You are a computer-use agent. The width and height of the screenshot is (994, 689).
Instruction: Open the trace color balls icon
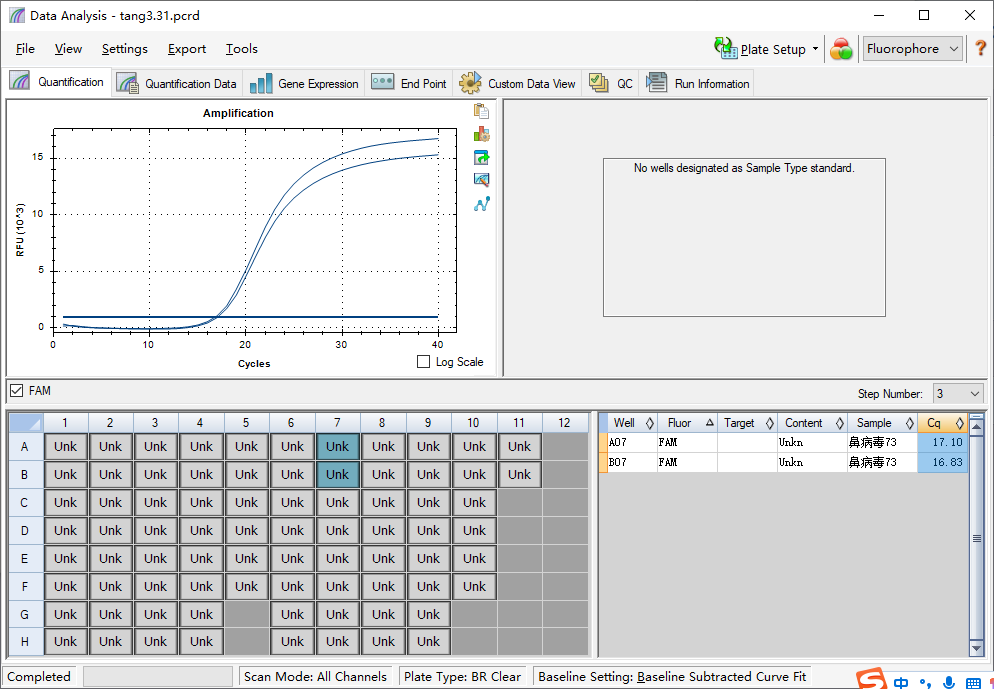[x=841, y=49]
